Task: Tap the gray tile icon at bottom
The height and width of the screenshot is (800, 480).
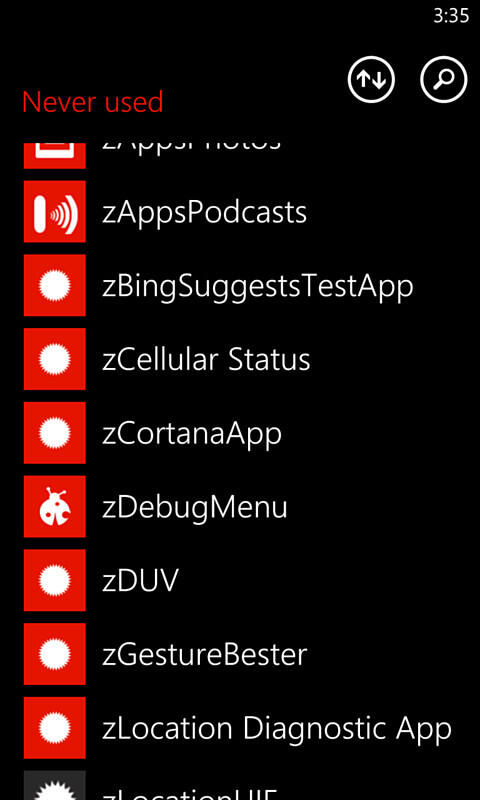Action: pyautogui.click(x=55, y=785)
